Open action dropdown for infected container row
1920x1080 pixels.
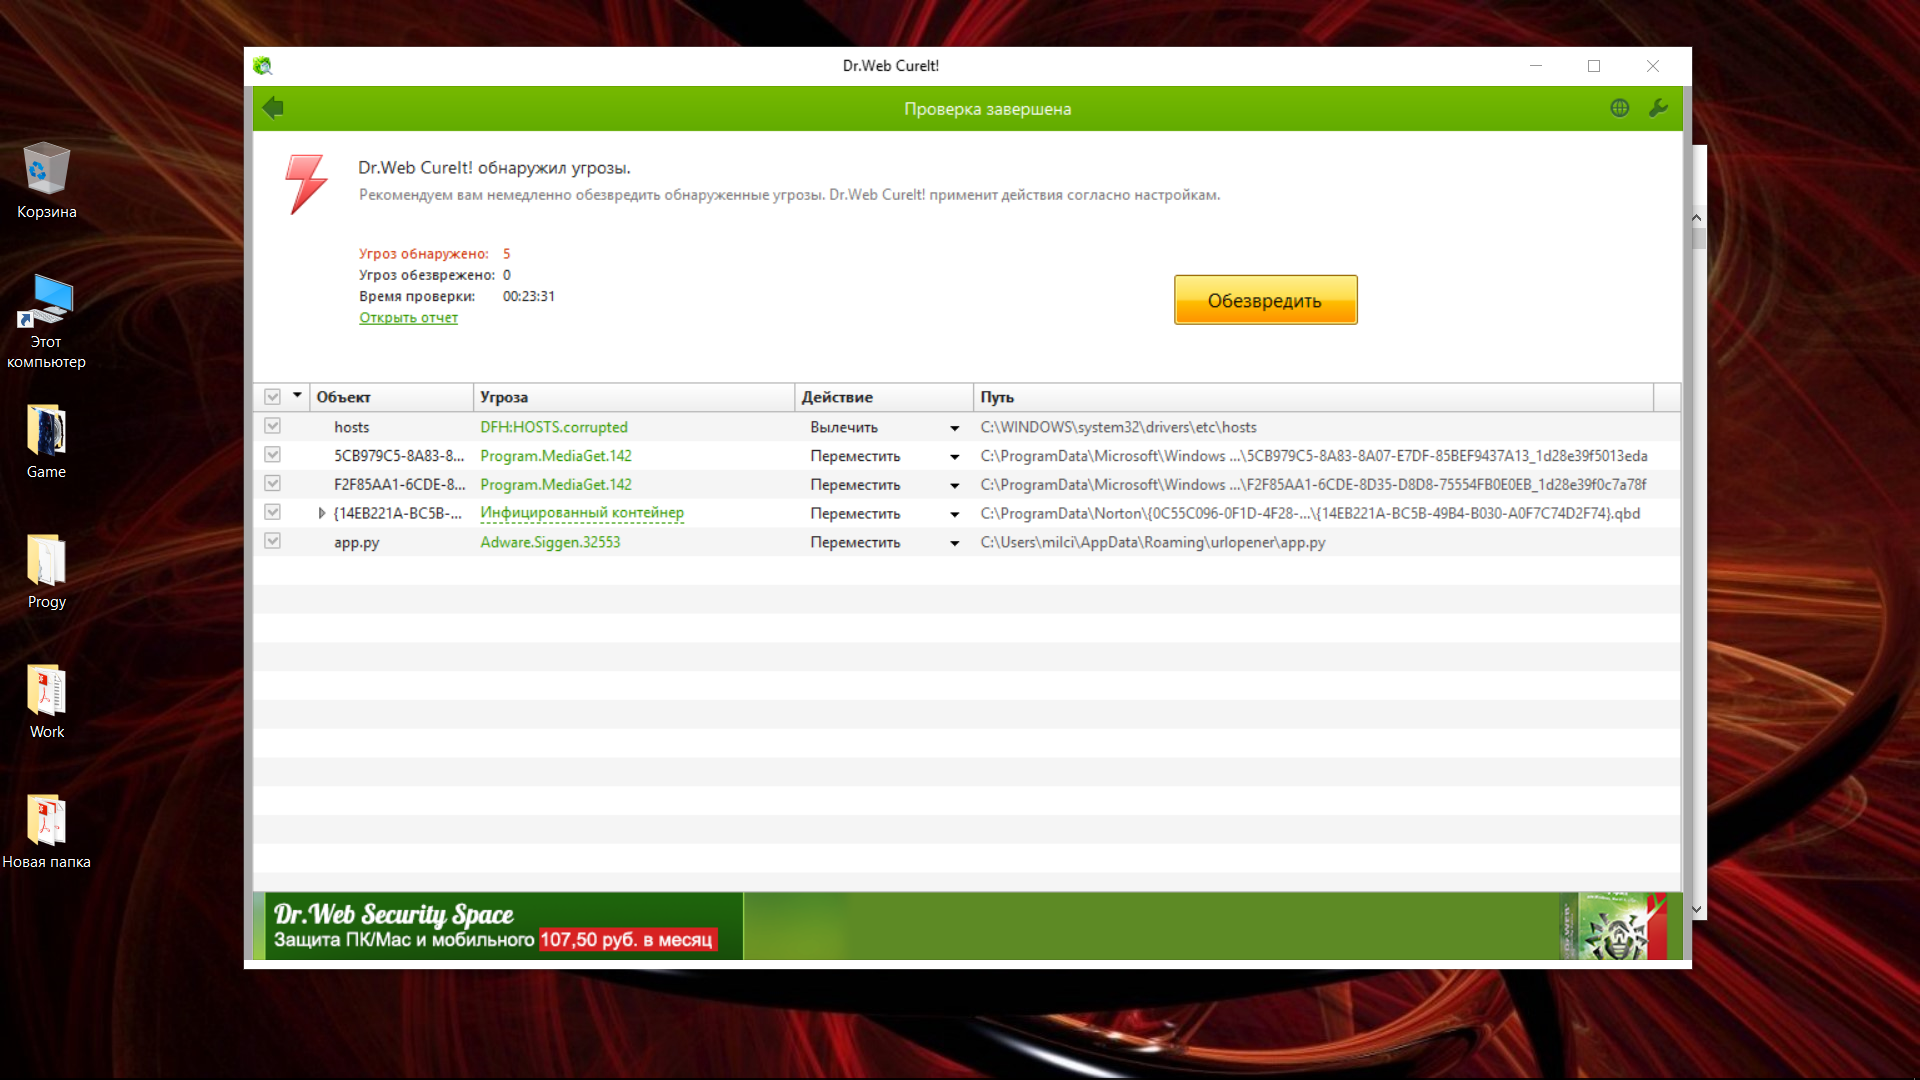(955, 515)
